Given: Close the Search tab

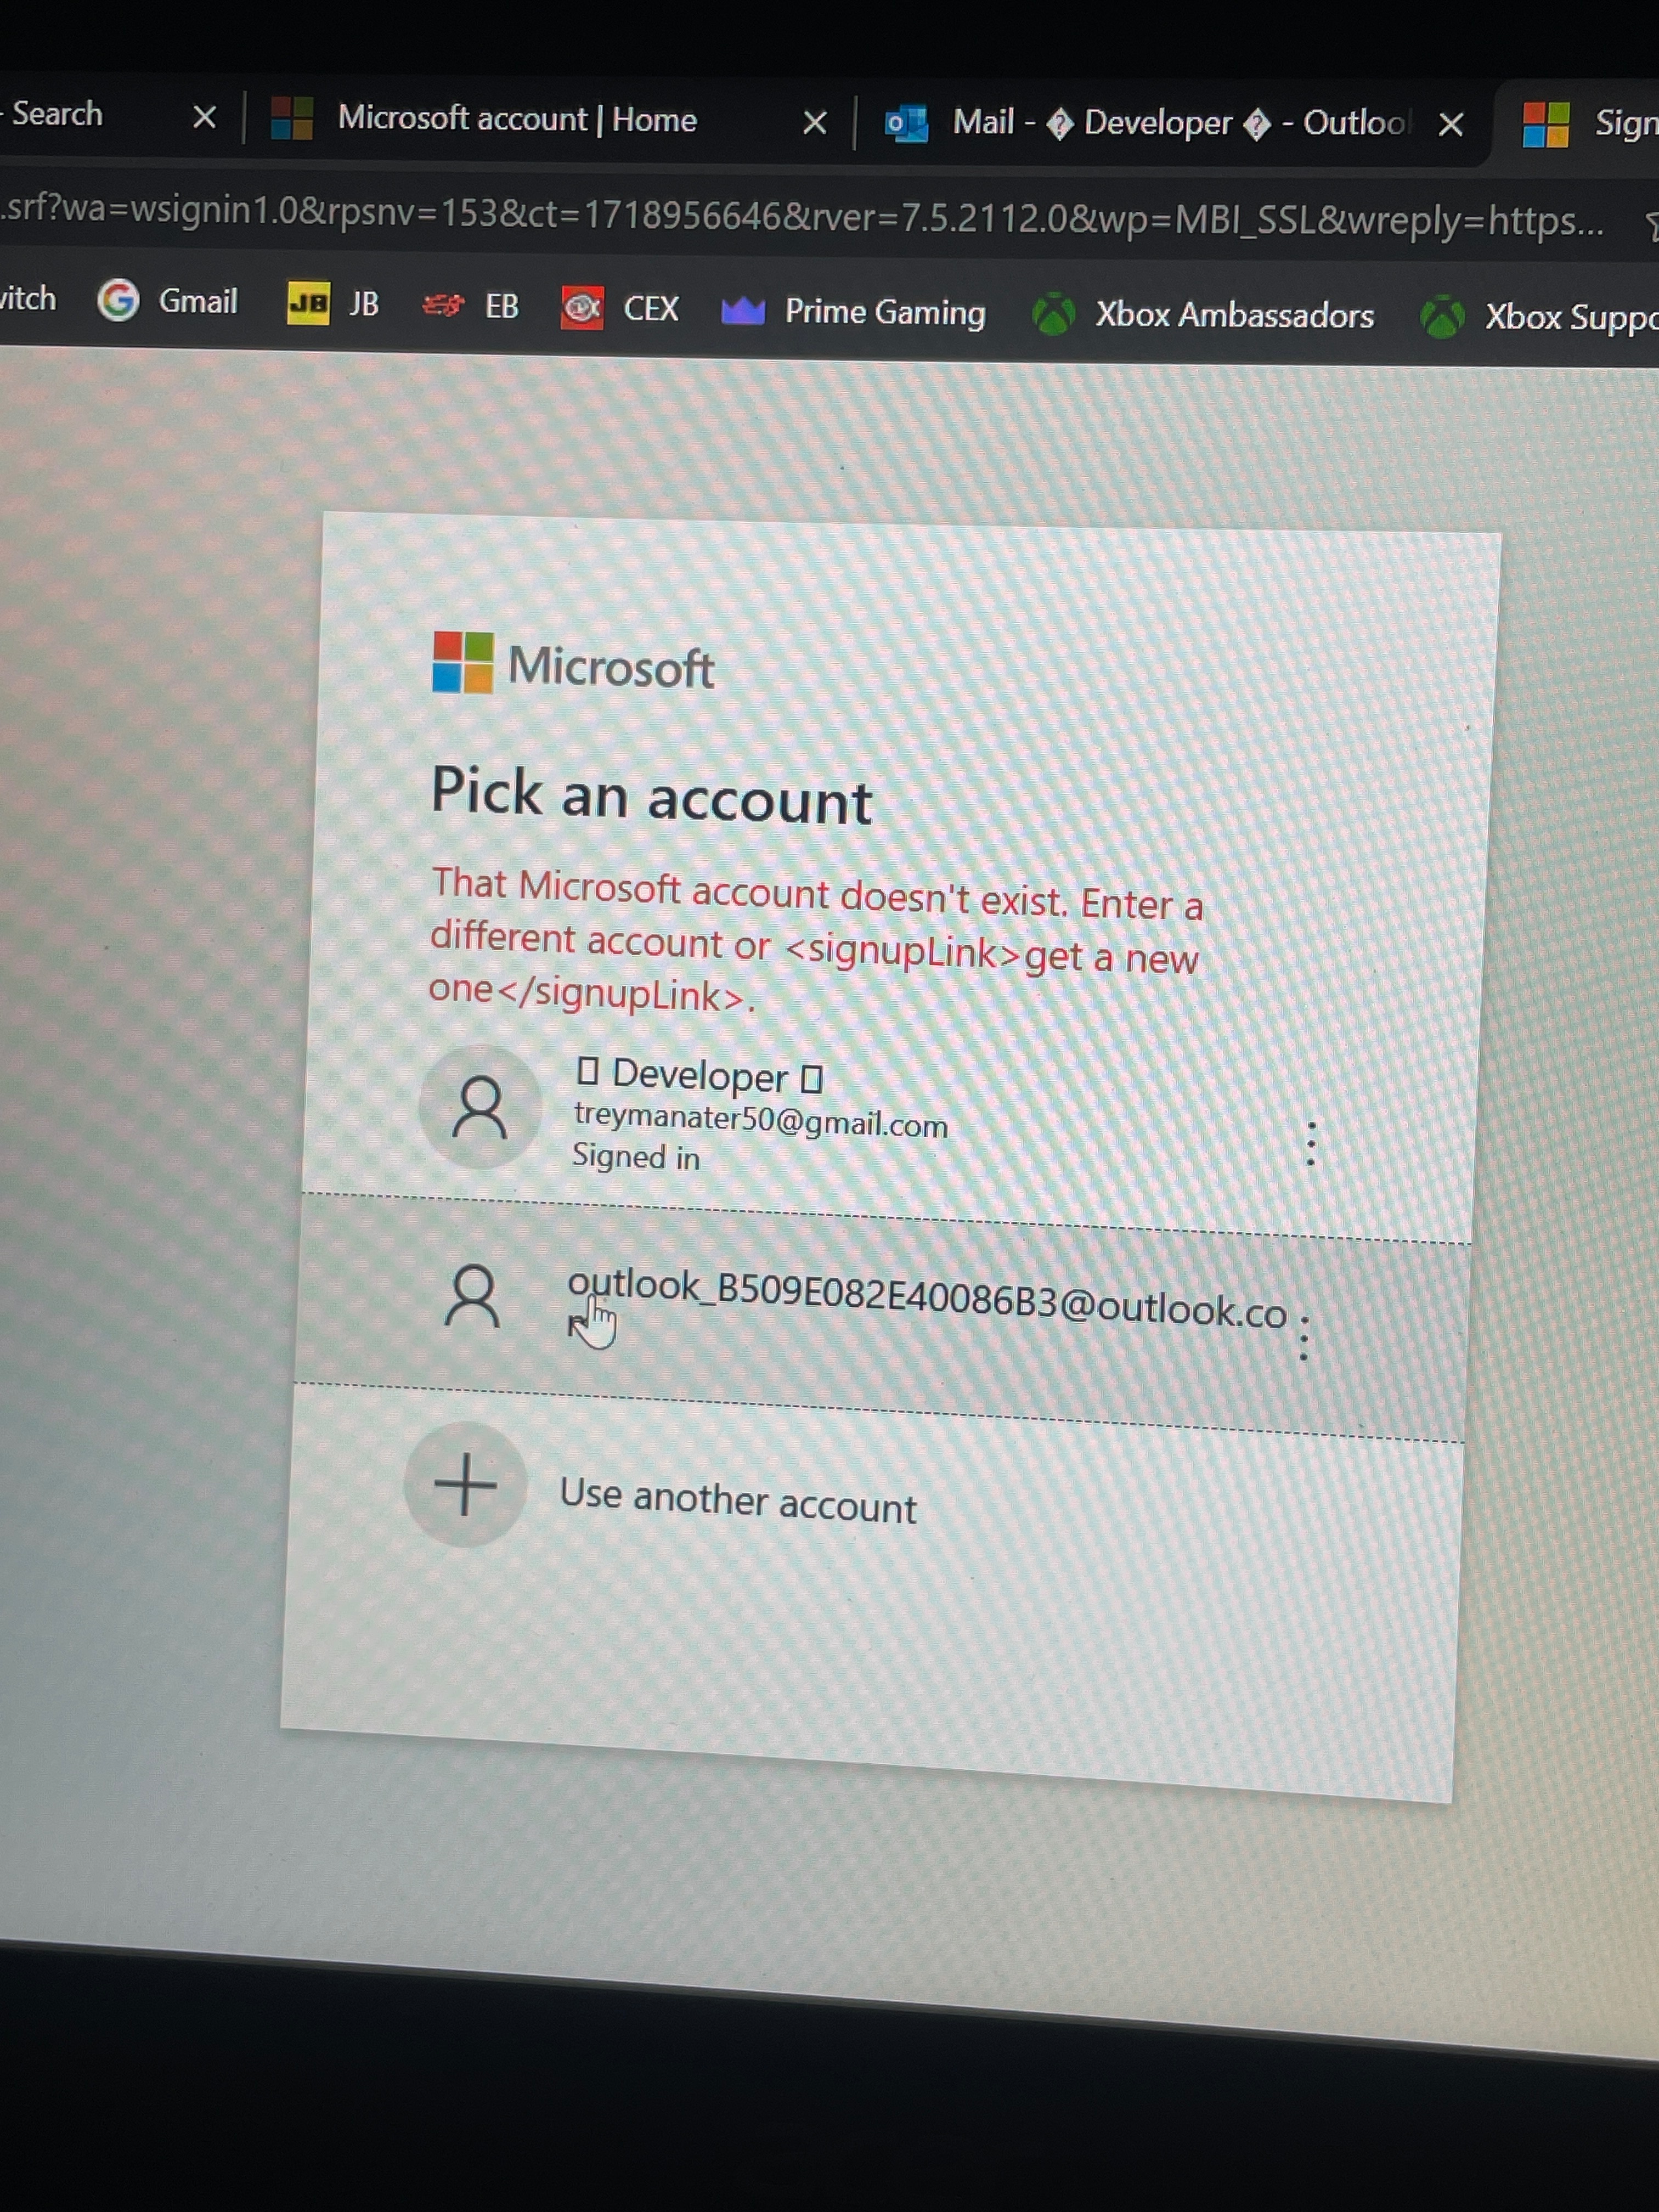Looking at the screenshot, I should [x=204, y=117].
